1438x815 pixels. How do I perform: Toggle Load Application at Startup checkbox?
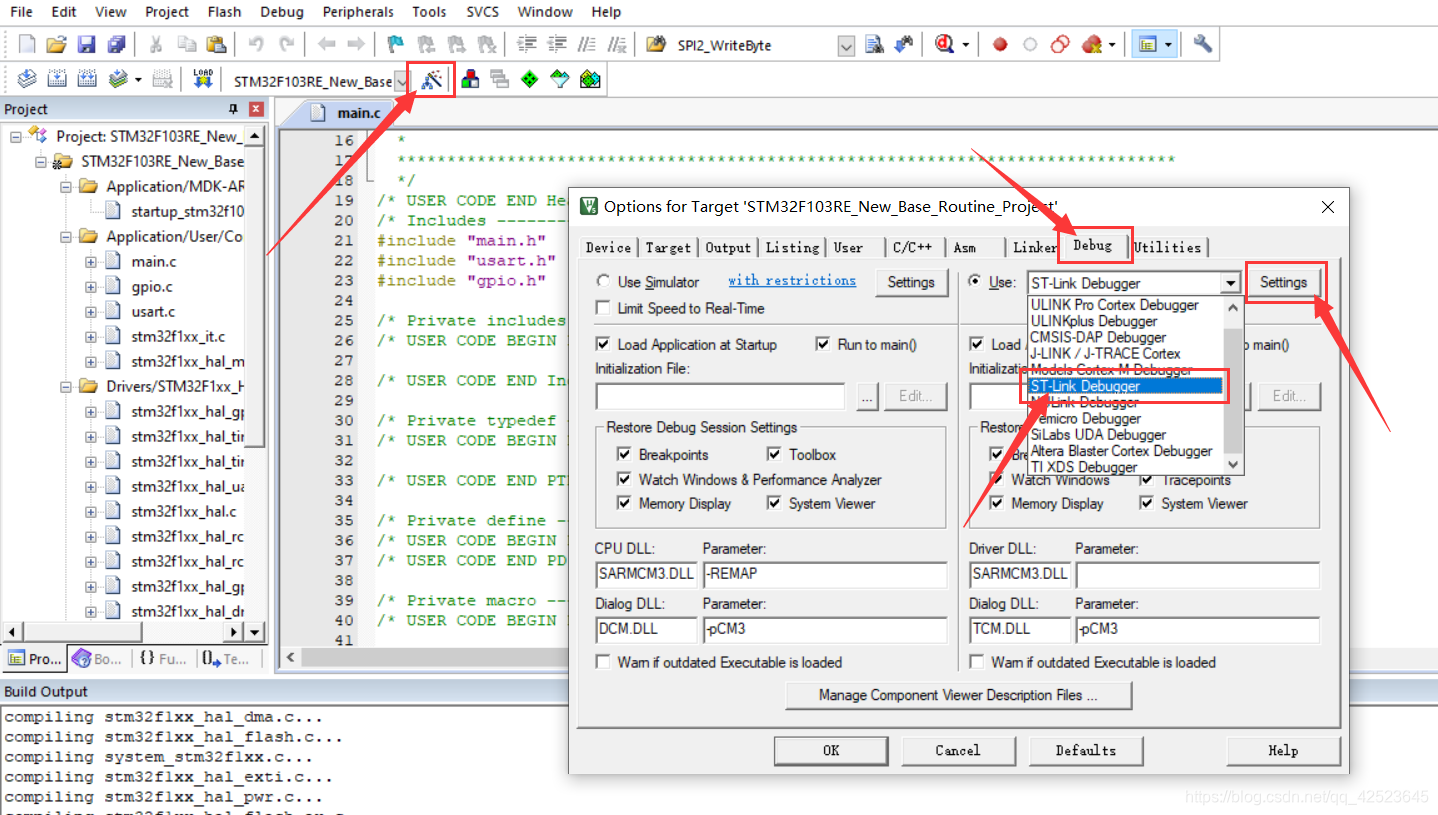point(603,344)
